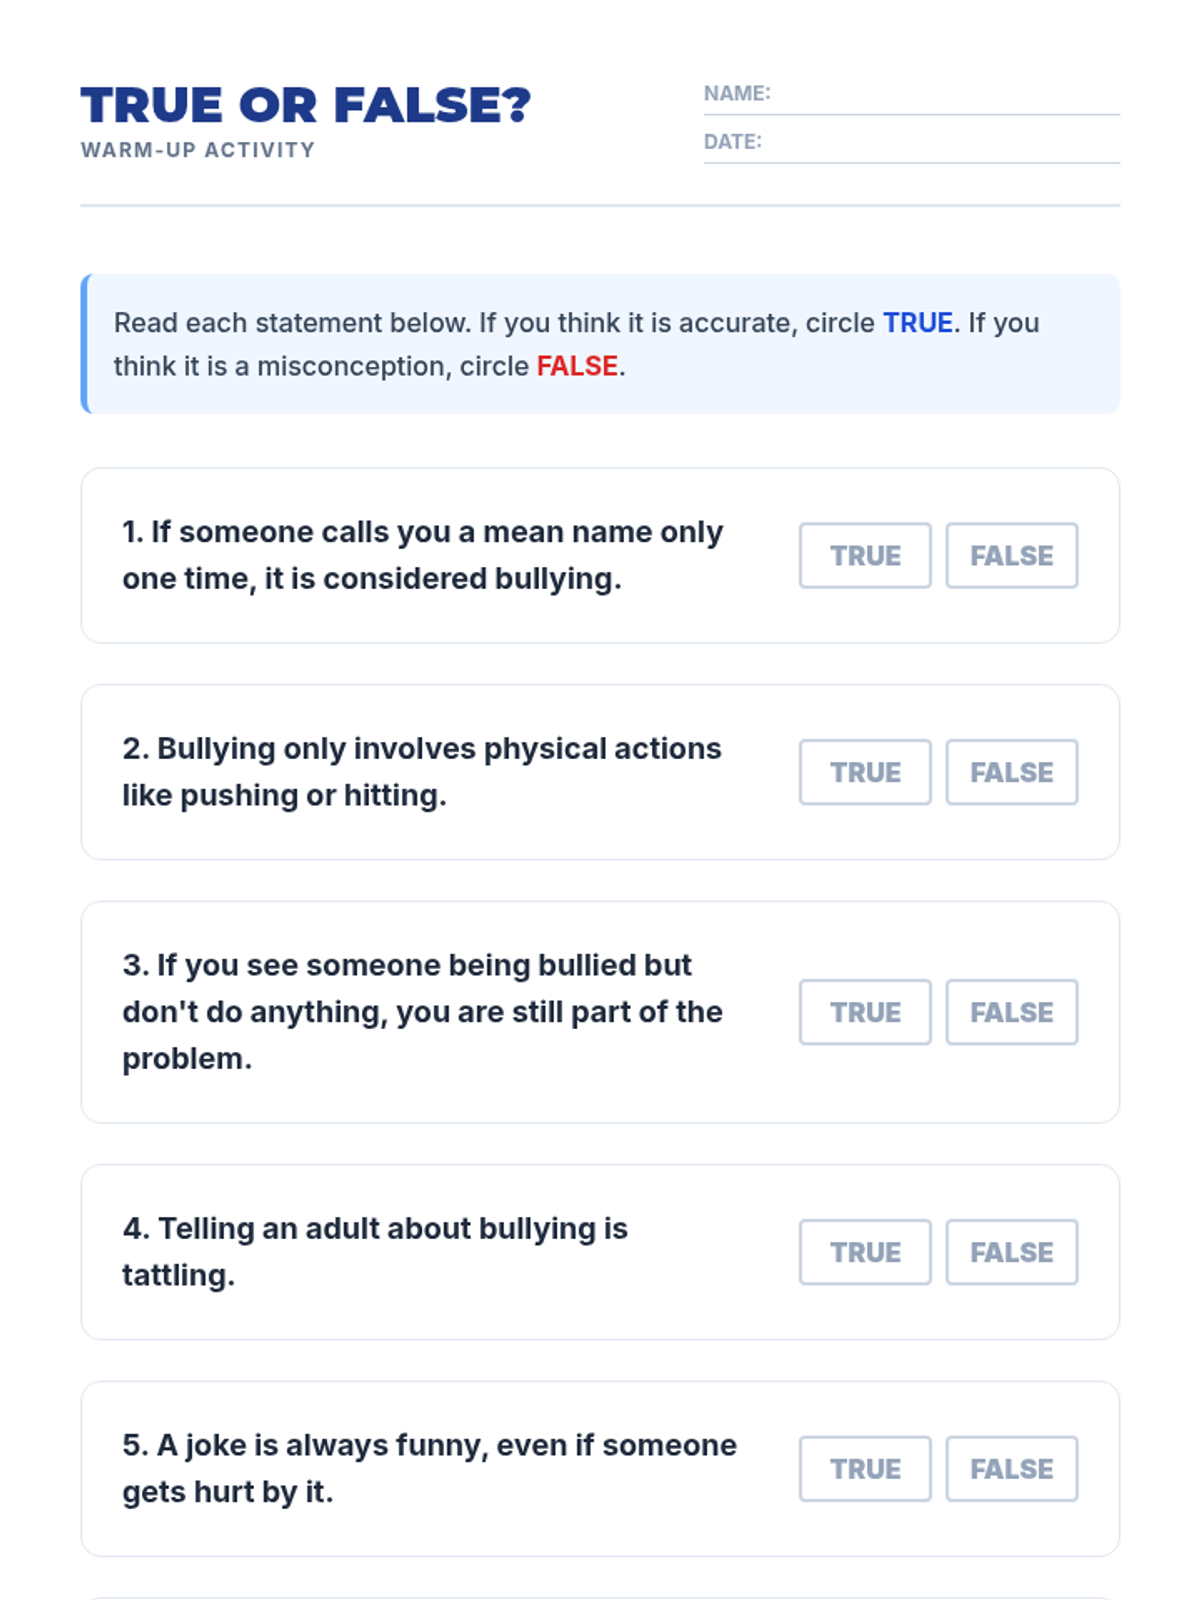Select TRUE for the physical actions statement

pos(865,772)
